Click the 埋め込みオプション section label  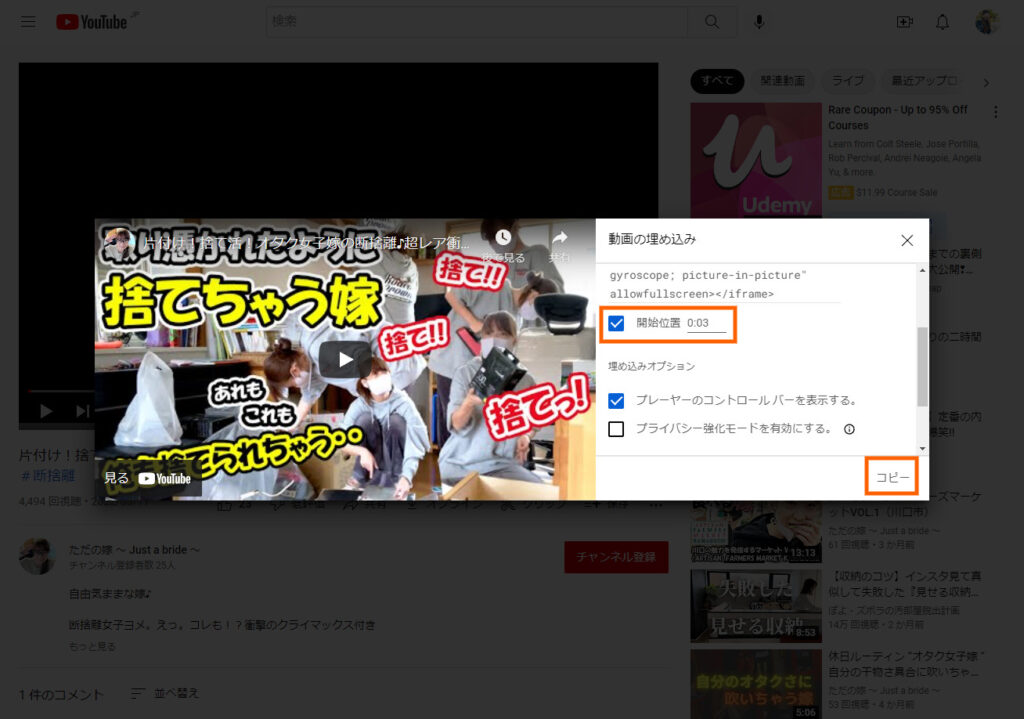(651, 366)
